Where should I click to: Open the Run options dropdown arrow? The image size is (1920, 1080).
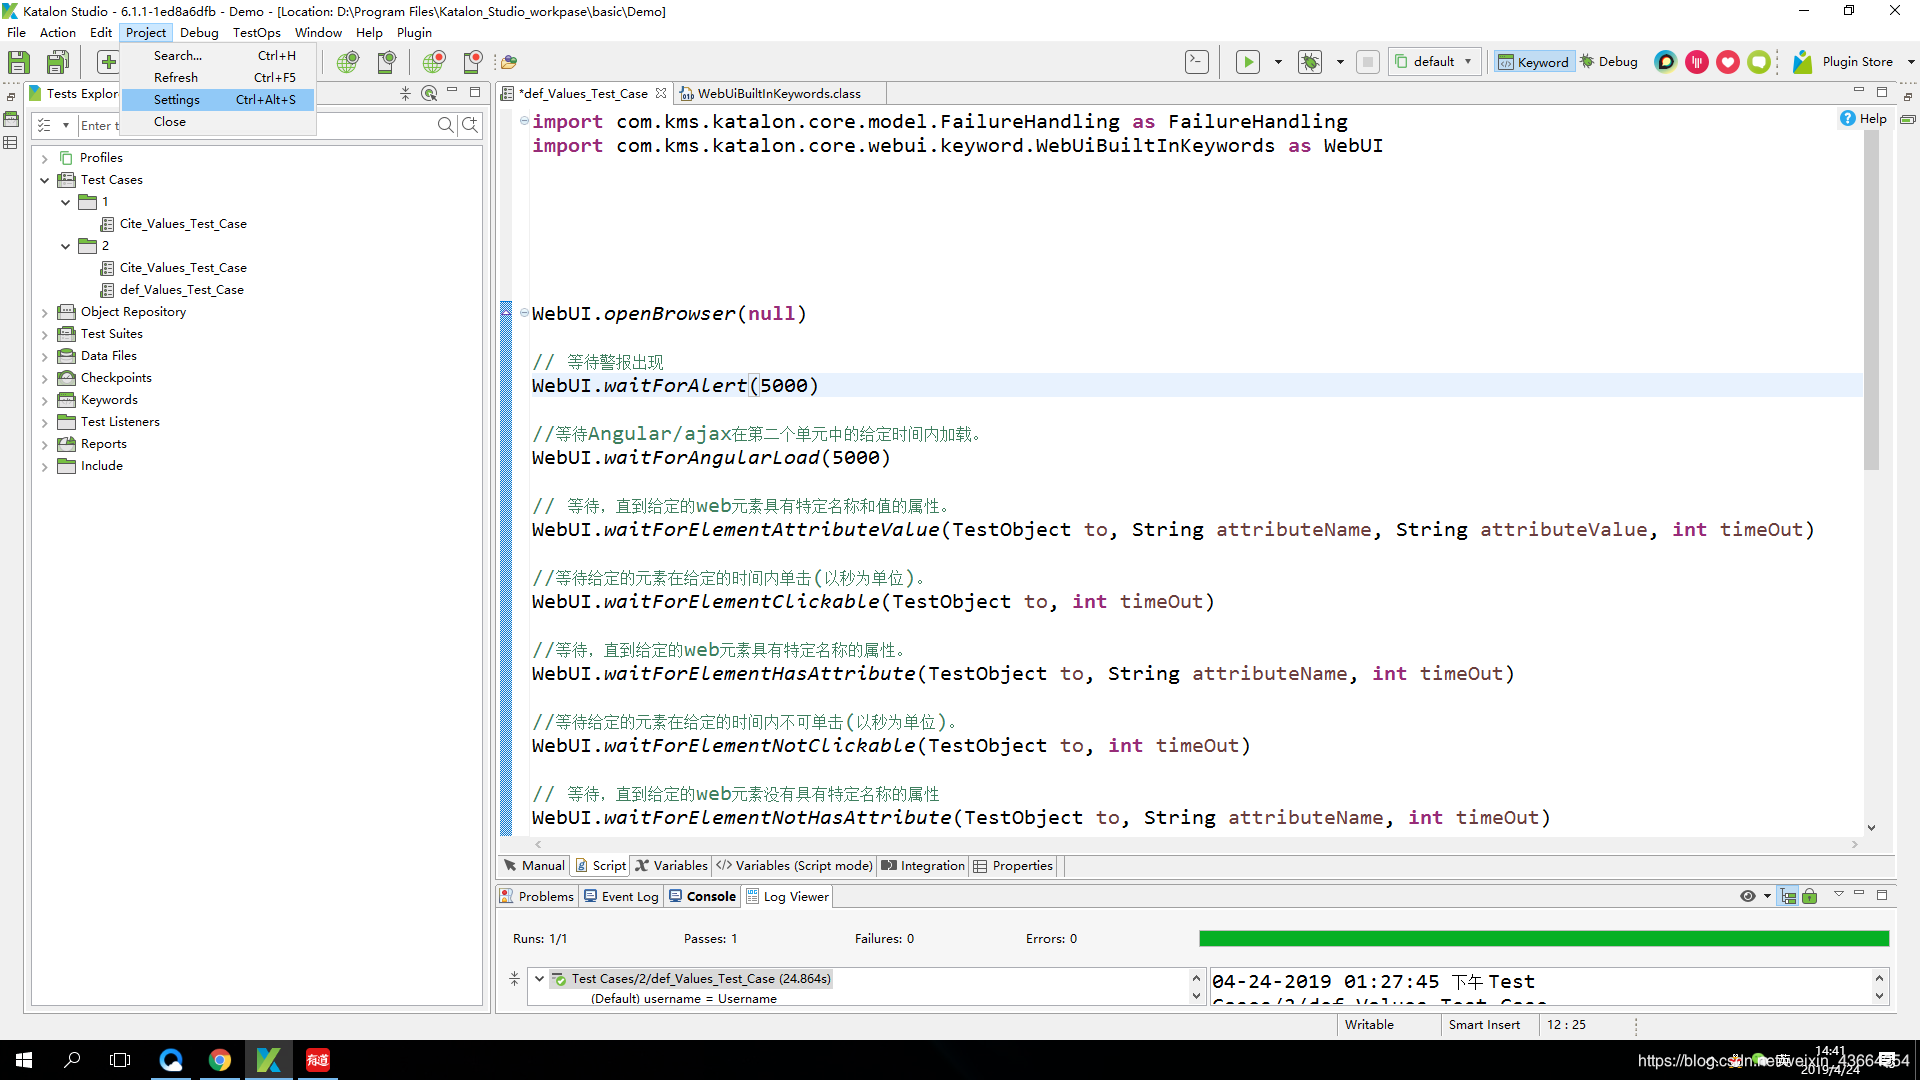(x=1278, y=62)
